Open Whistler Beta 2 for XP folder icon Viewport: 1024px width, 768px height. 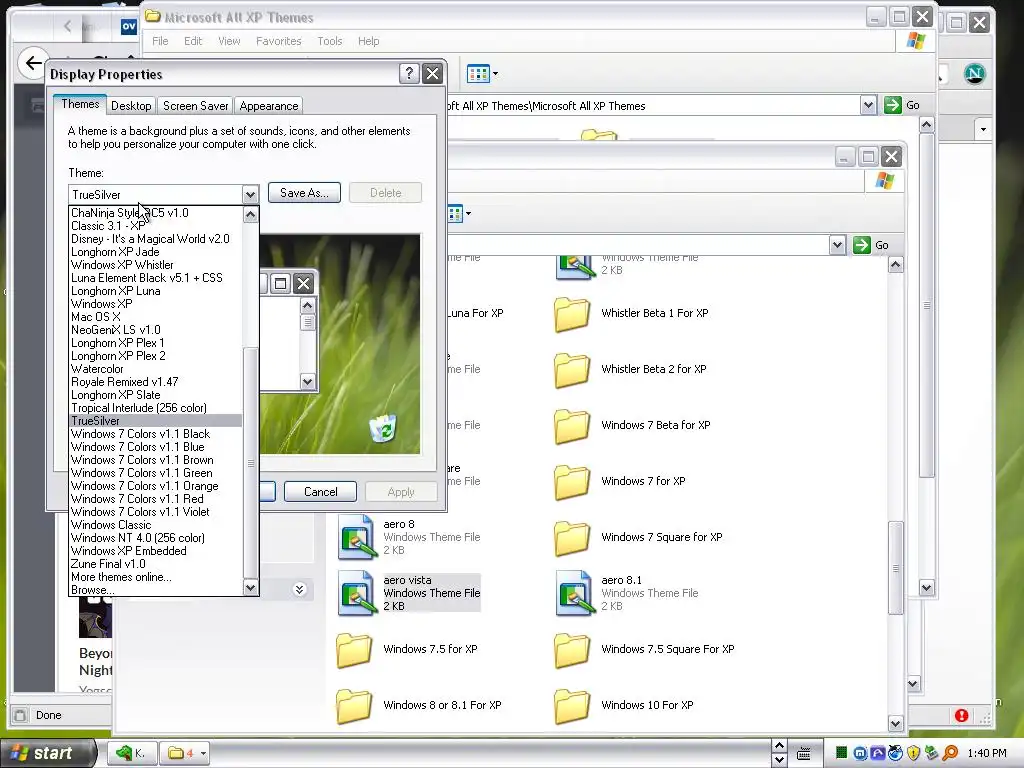click(x=572, y=370)
